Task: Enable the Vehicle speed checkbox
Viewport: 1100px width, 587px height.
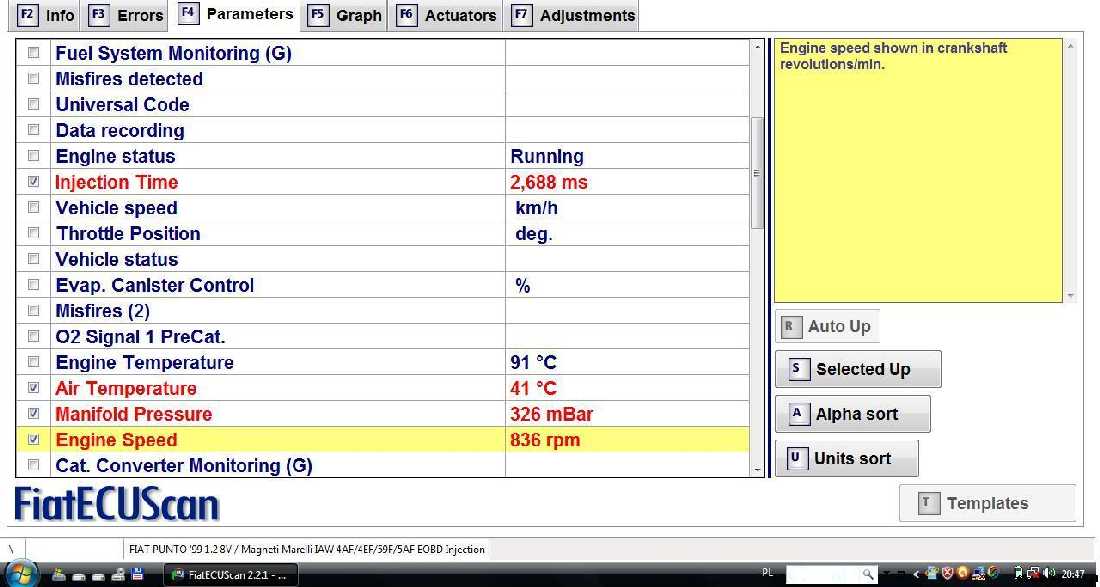Action: tap(33, 208)
